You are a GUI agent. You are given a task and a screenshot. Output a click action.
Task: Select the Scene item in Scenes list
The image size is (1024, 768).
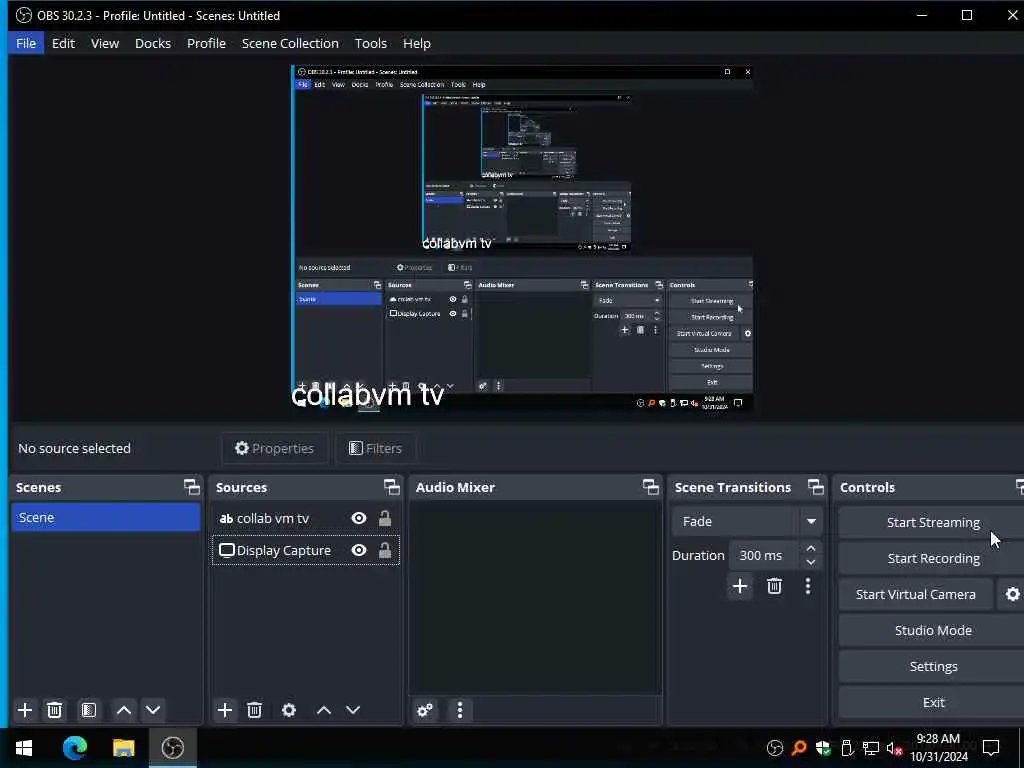(x=106, y=517)
